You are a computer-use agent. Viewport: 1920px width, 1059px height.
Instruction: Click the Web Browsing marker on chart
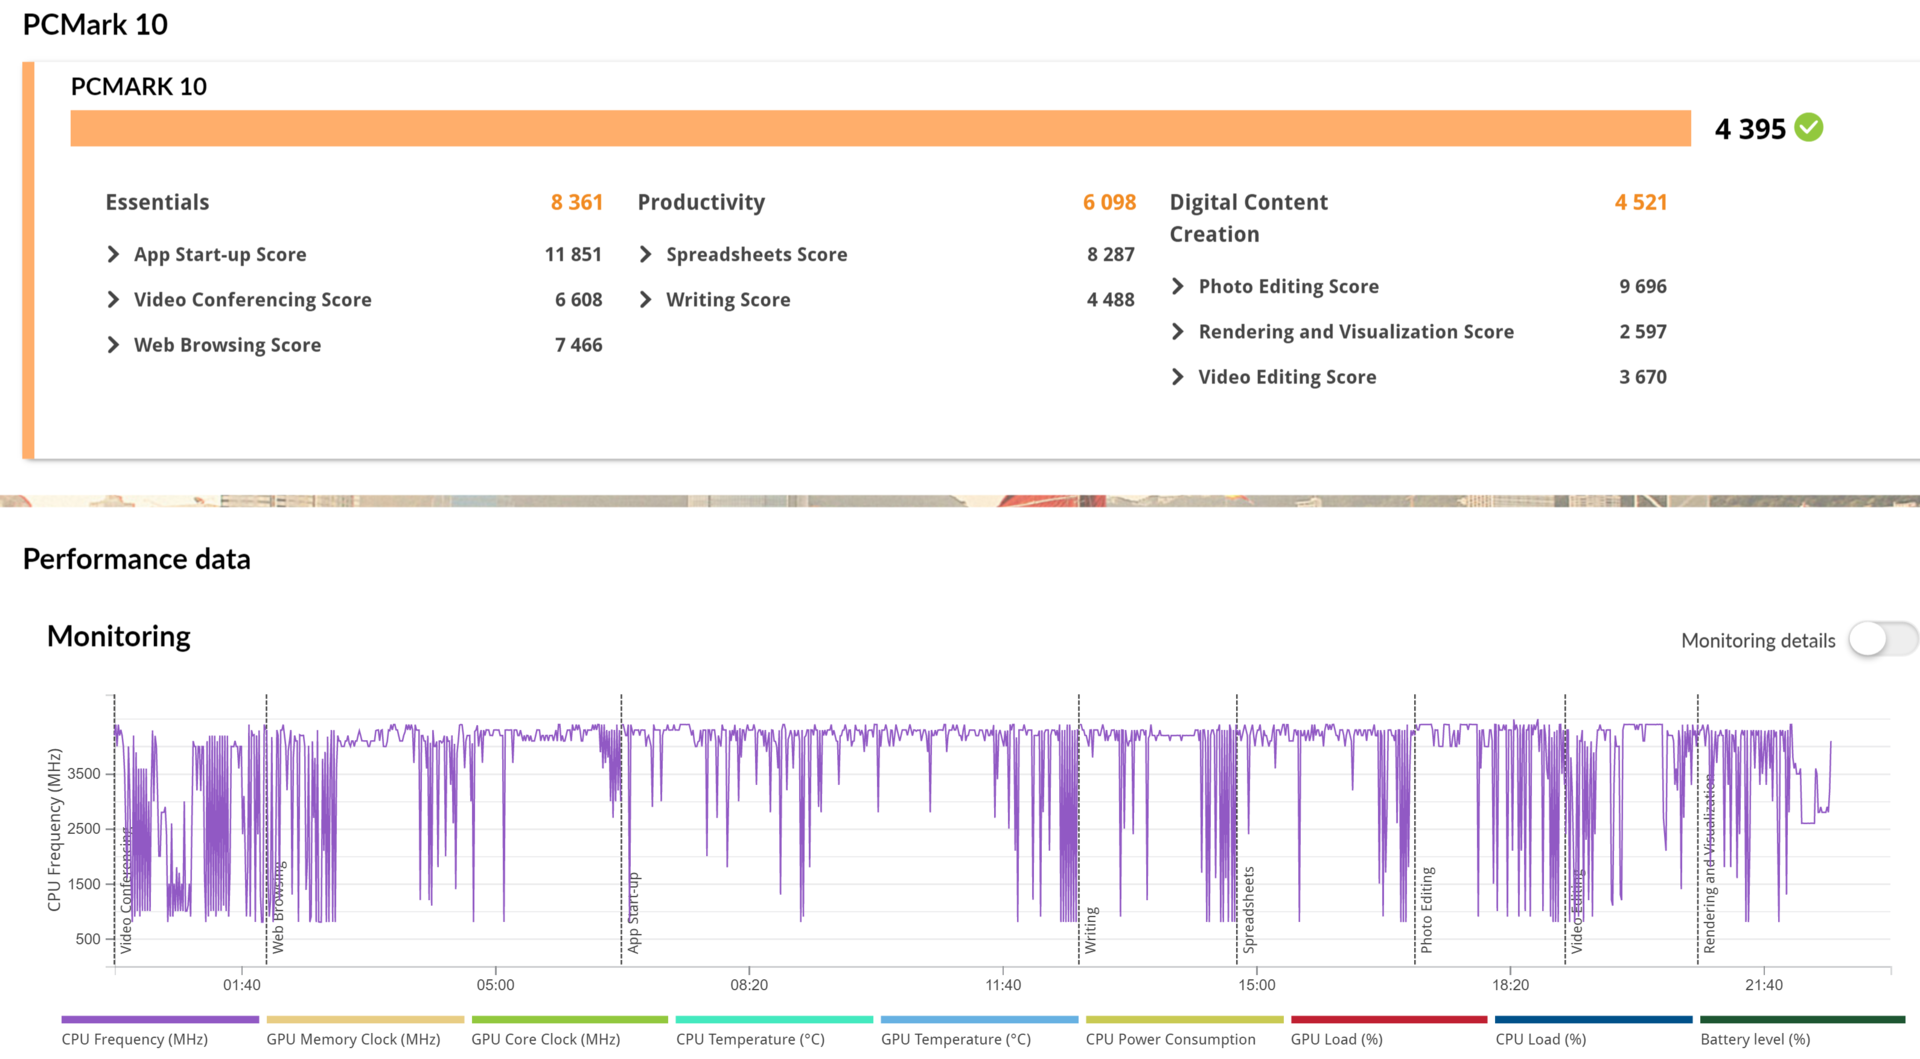point(278,907)
